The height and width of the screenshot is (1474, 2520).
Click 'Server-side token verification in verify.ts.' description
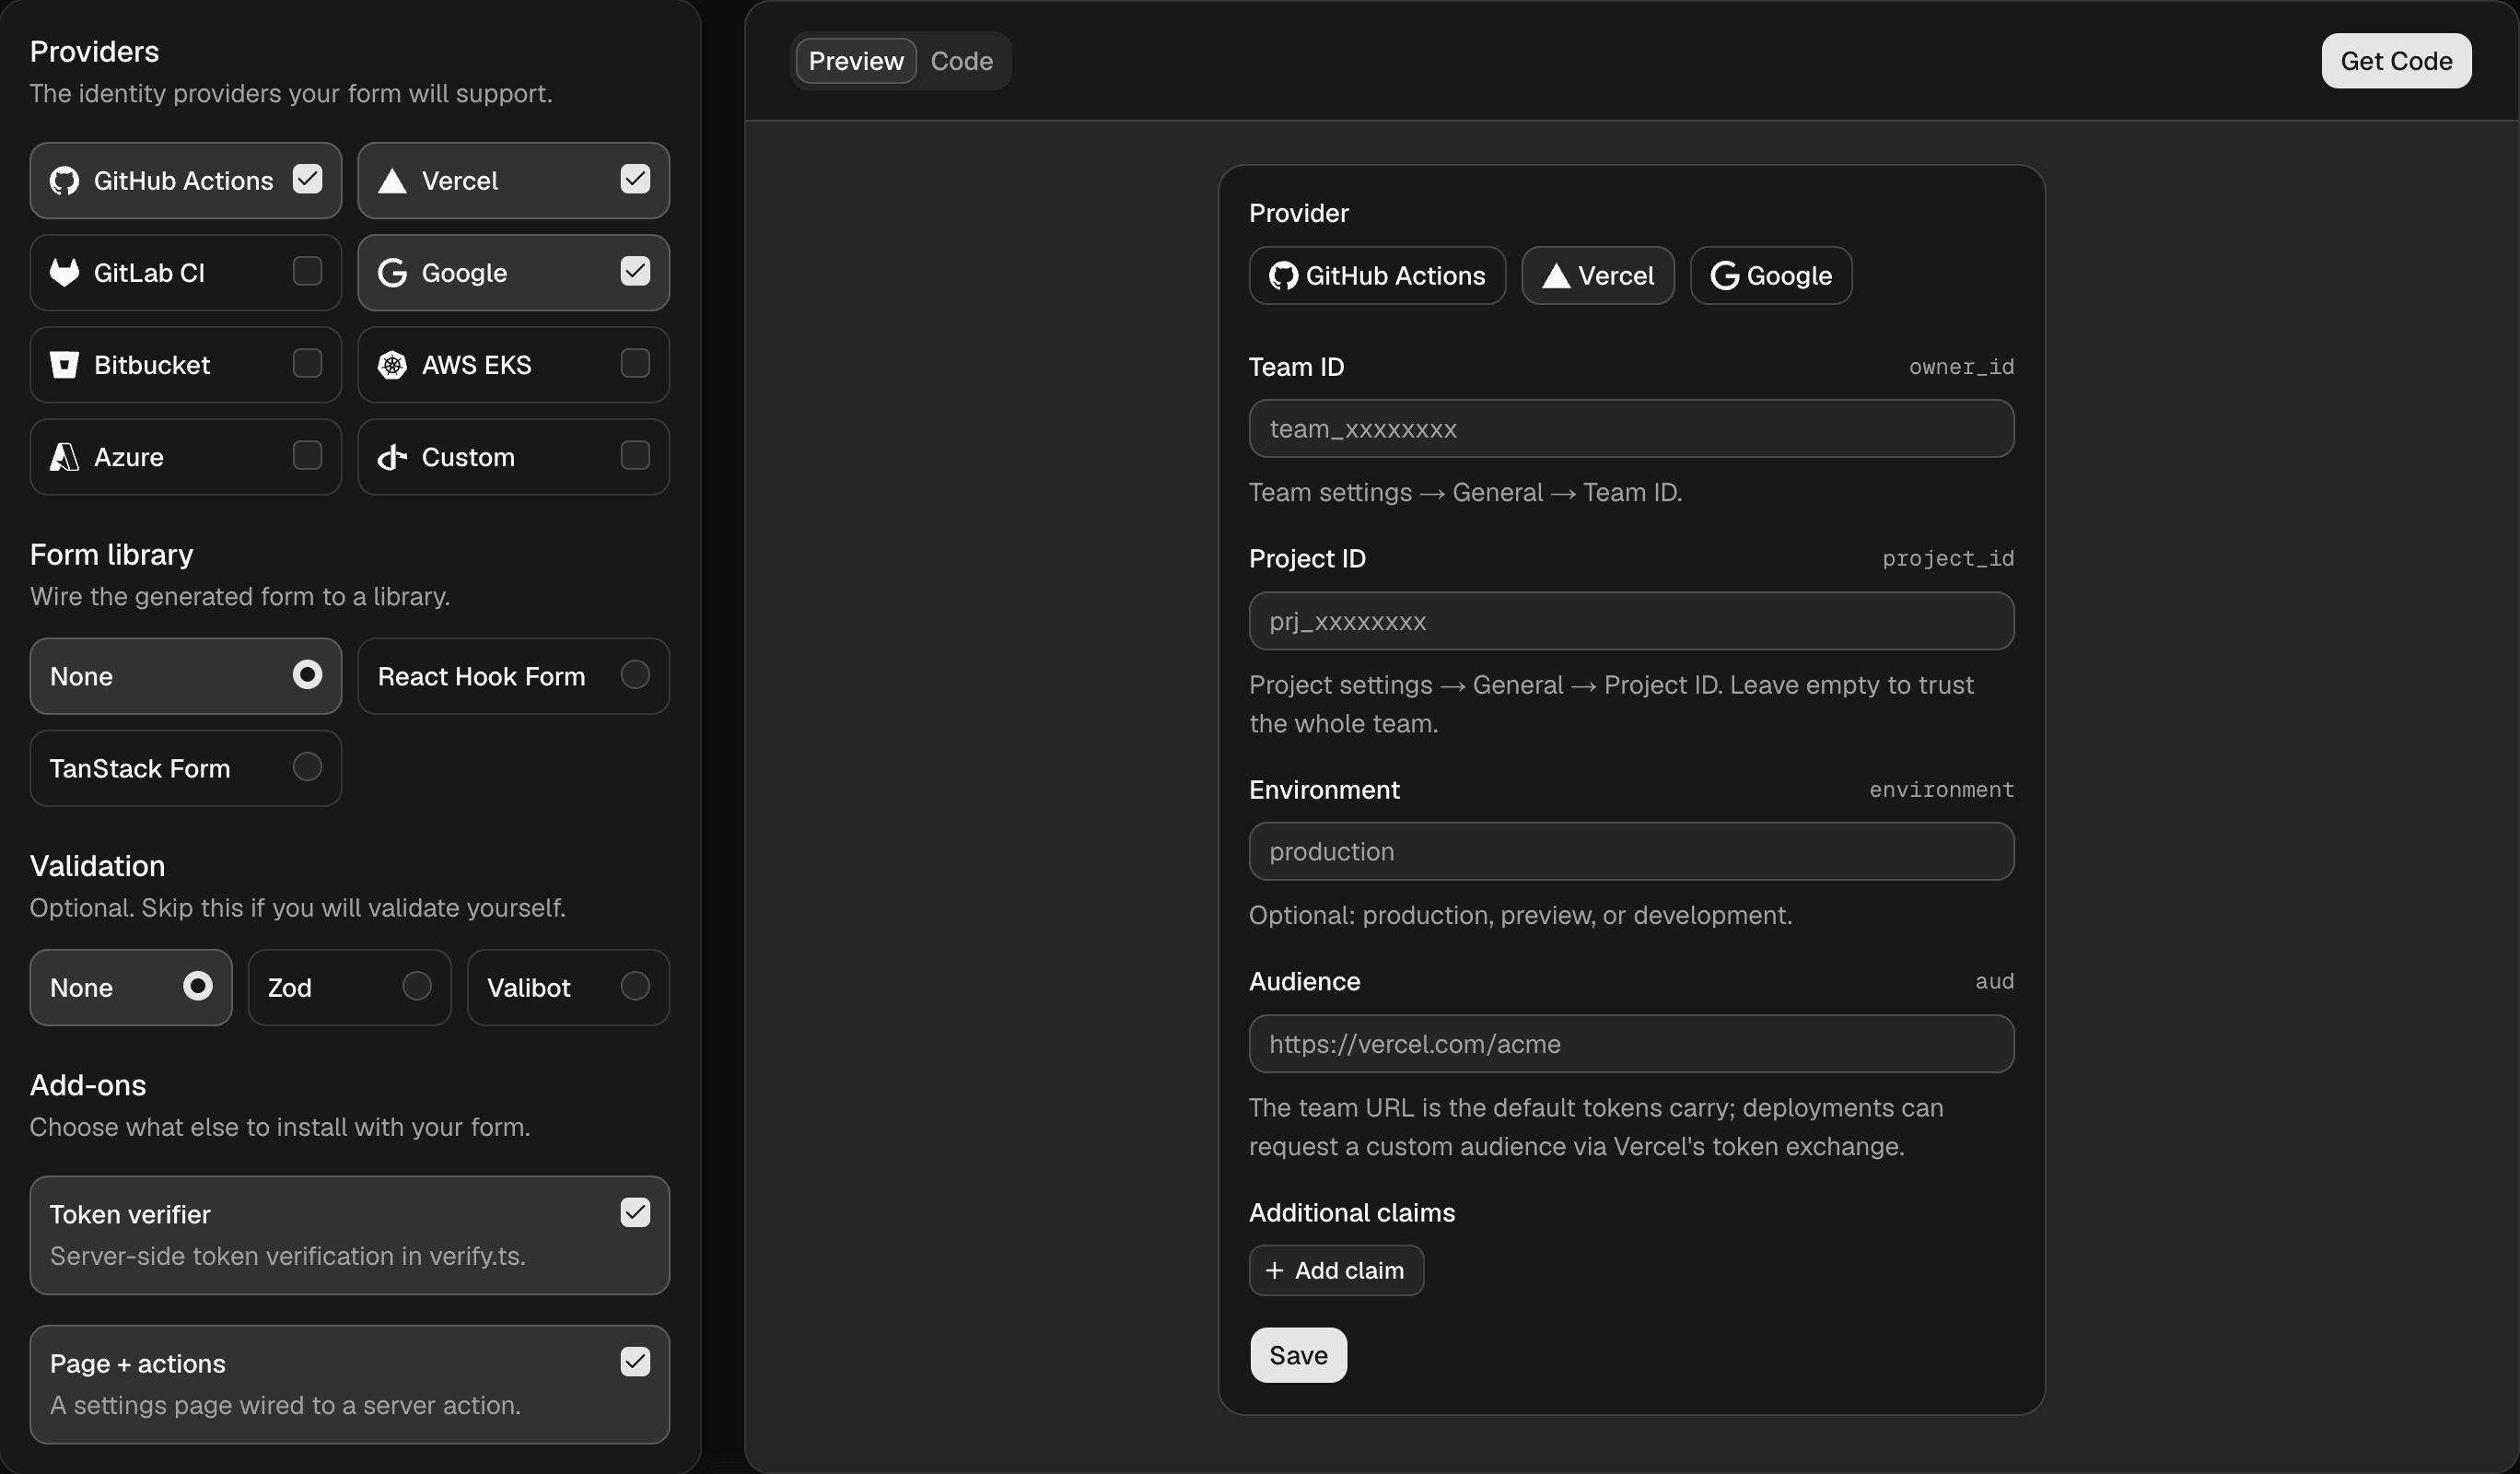287,1257
